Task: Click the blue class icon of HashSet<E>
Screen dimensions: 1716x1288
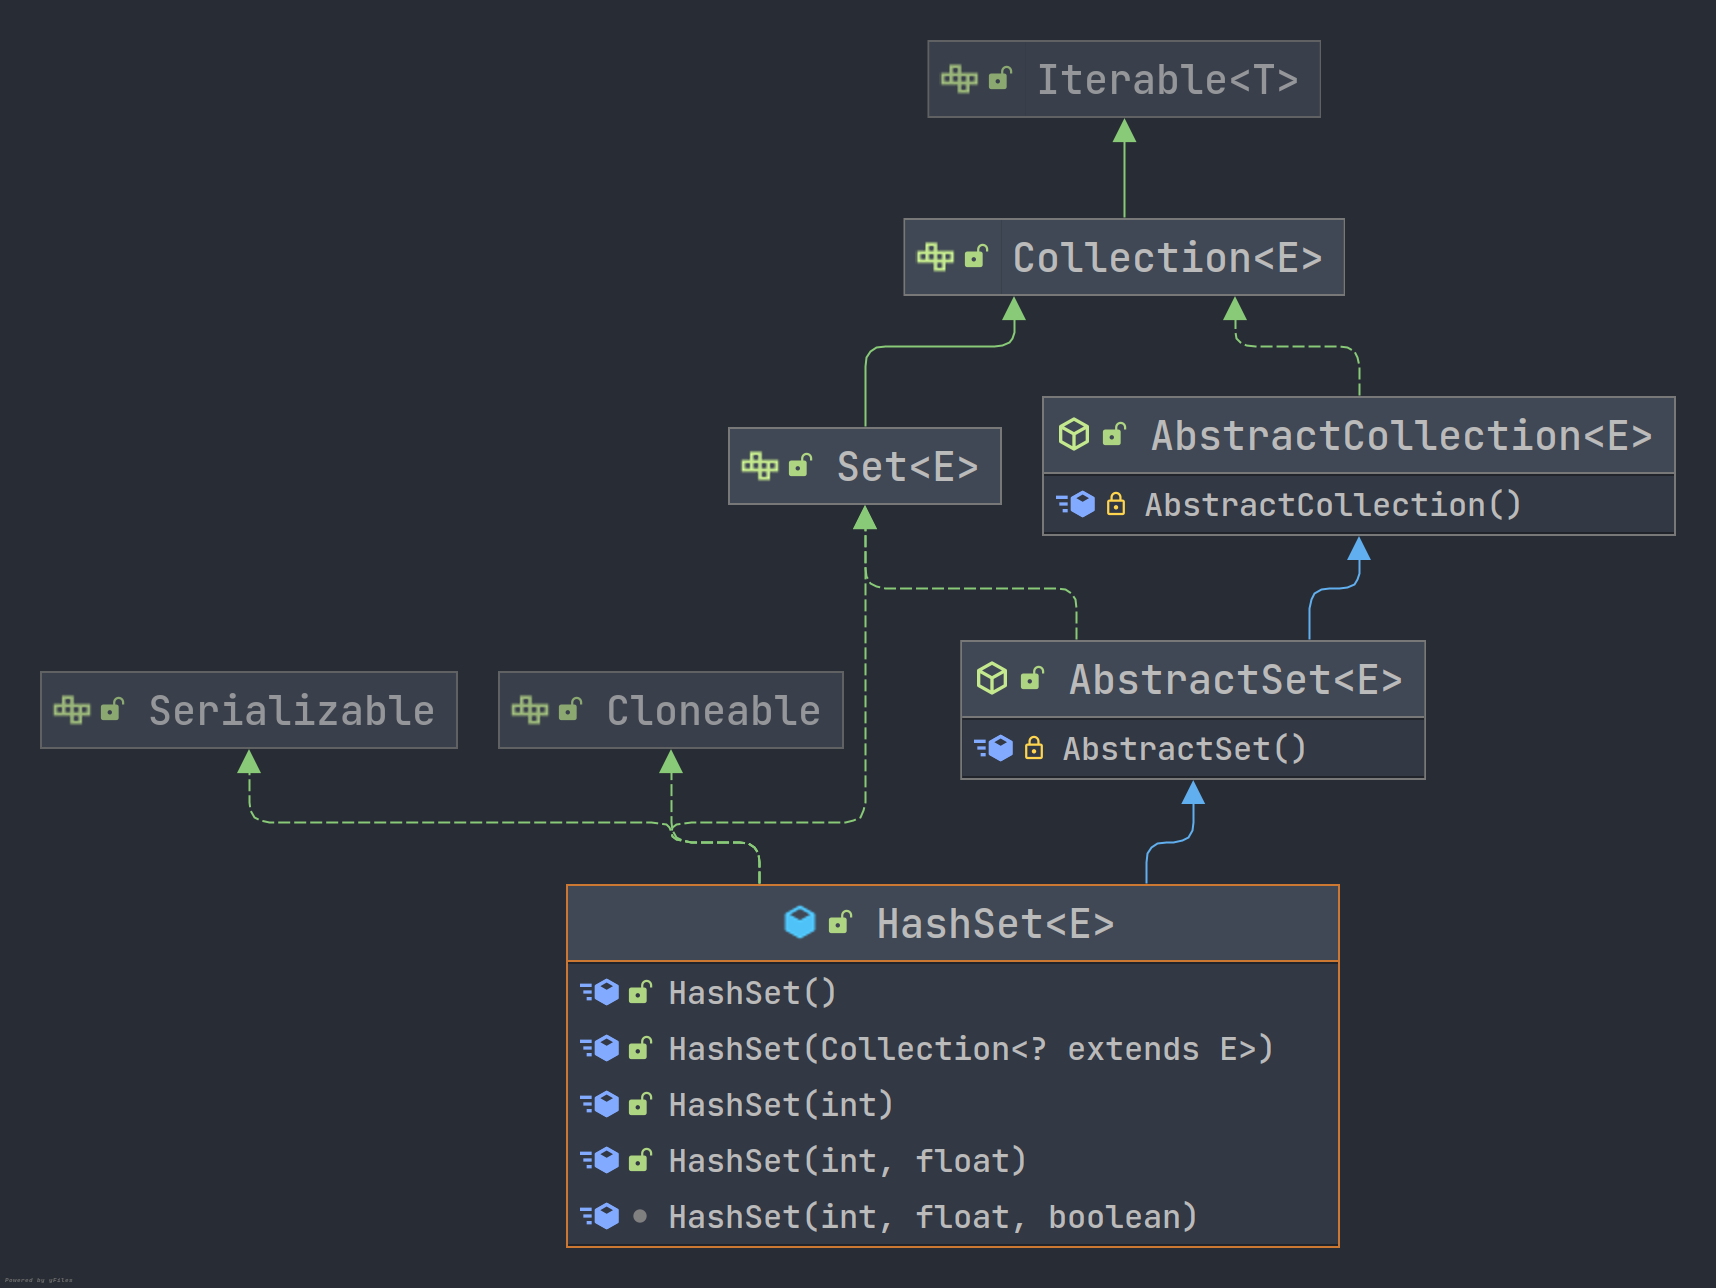Action: 800,922
